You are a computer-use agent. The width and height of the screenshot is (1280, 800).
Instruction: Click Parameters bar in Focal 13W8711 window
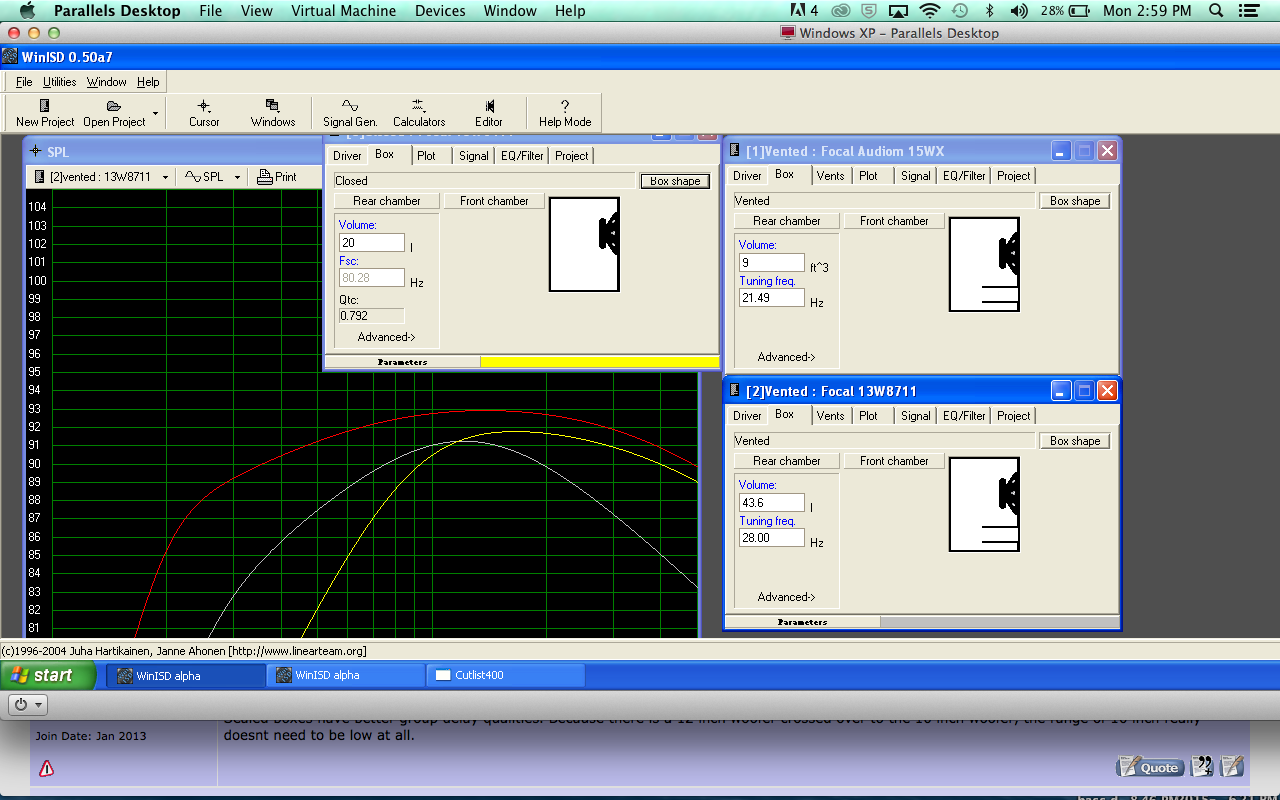click(802, 622)
